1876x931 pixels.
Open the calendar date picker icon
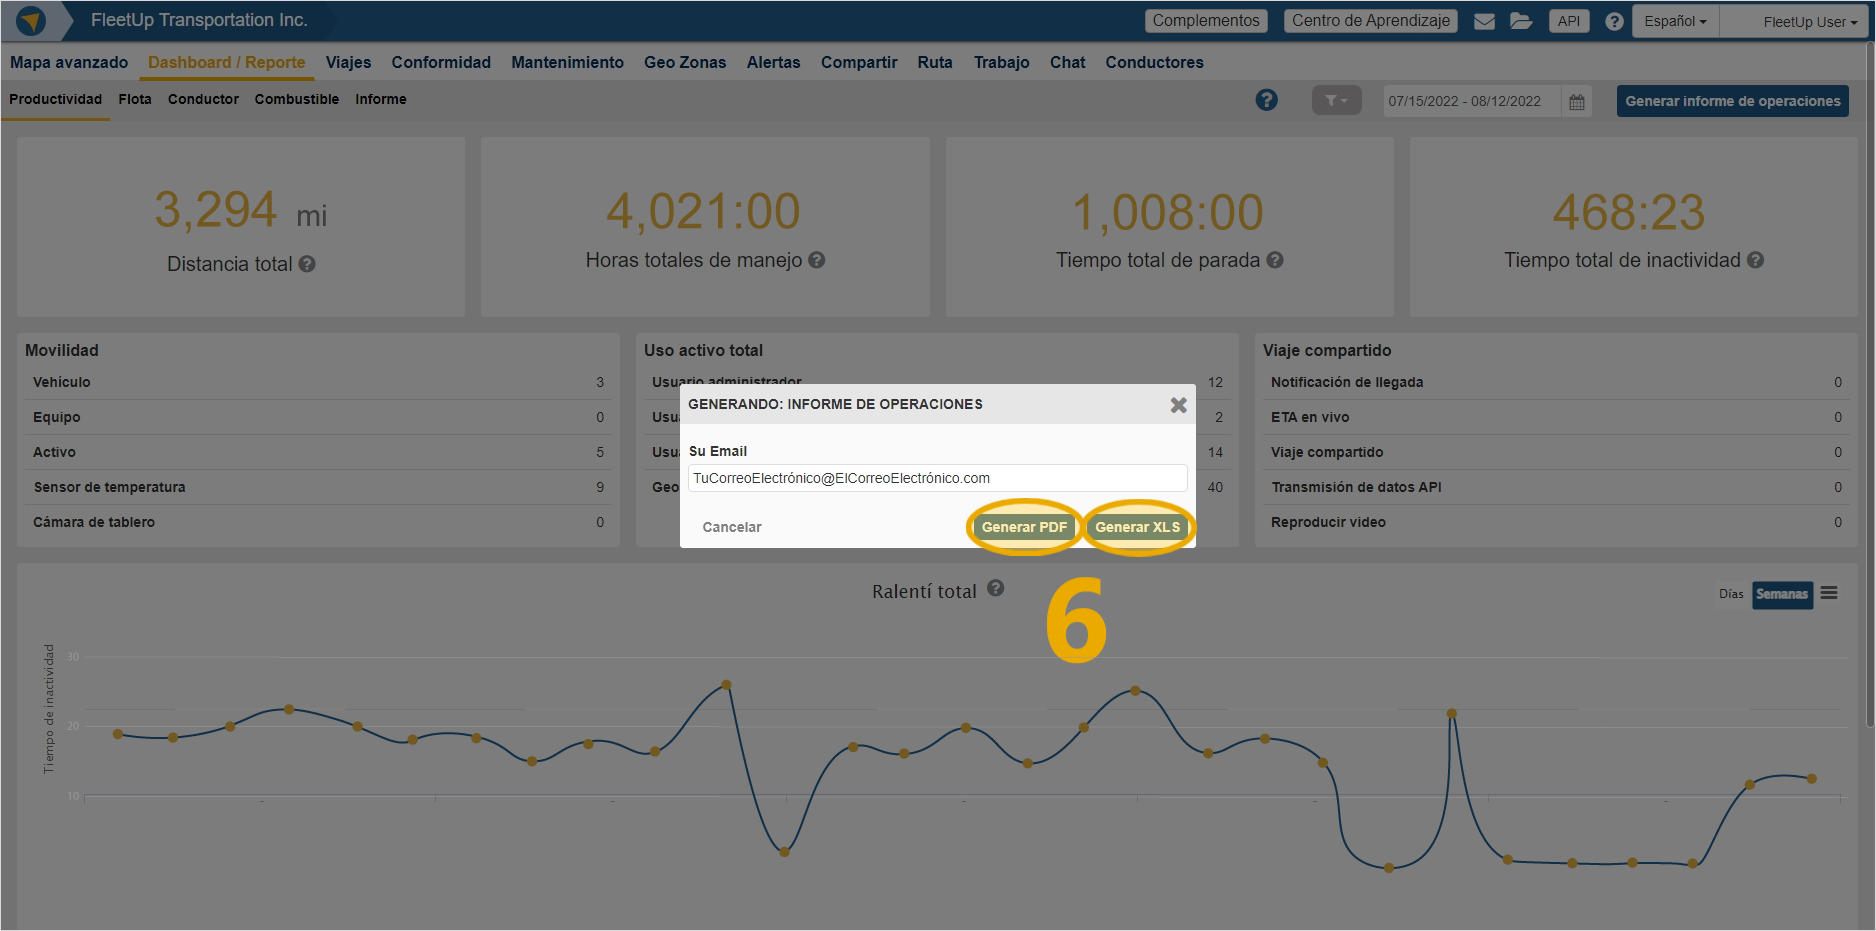coord(1577,102)
